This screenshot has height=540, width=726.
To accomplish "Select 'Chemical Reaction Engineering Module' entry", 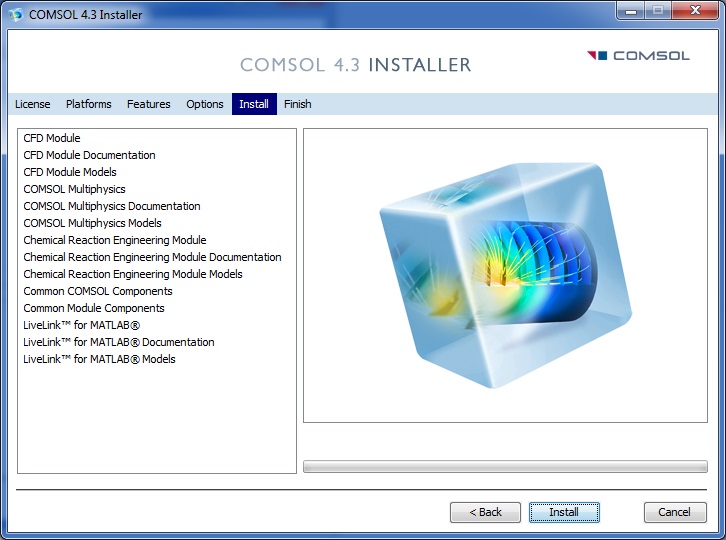I will coord(115,240).
